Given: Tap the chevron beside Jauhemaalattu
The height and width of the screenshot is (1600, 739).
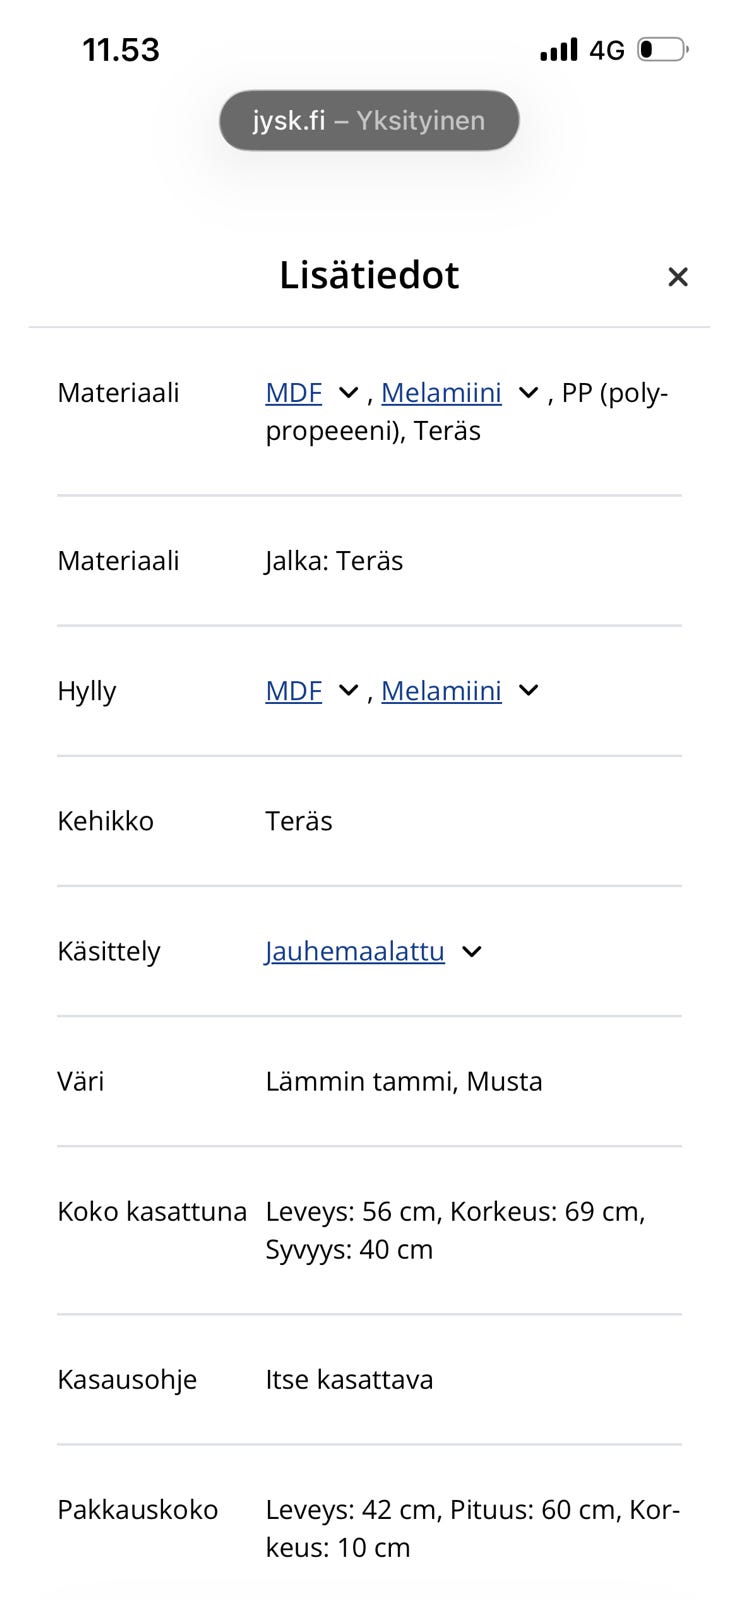Looking at the screenshot, I should pos(472,952).
